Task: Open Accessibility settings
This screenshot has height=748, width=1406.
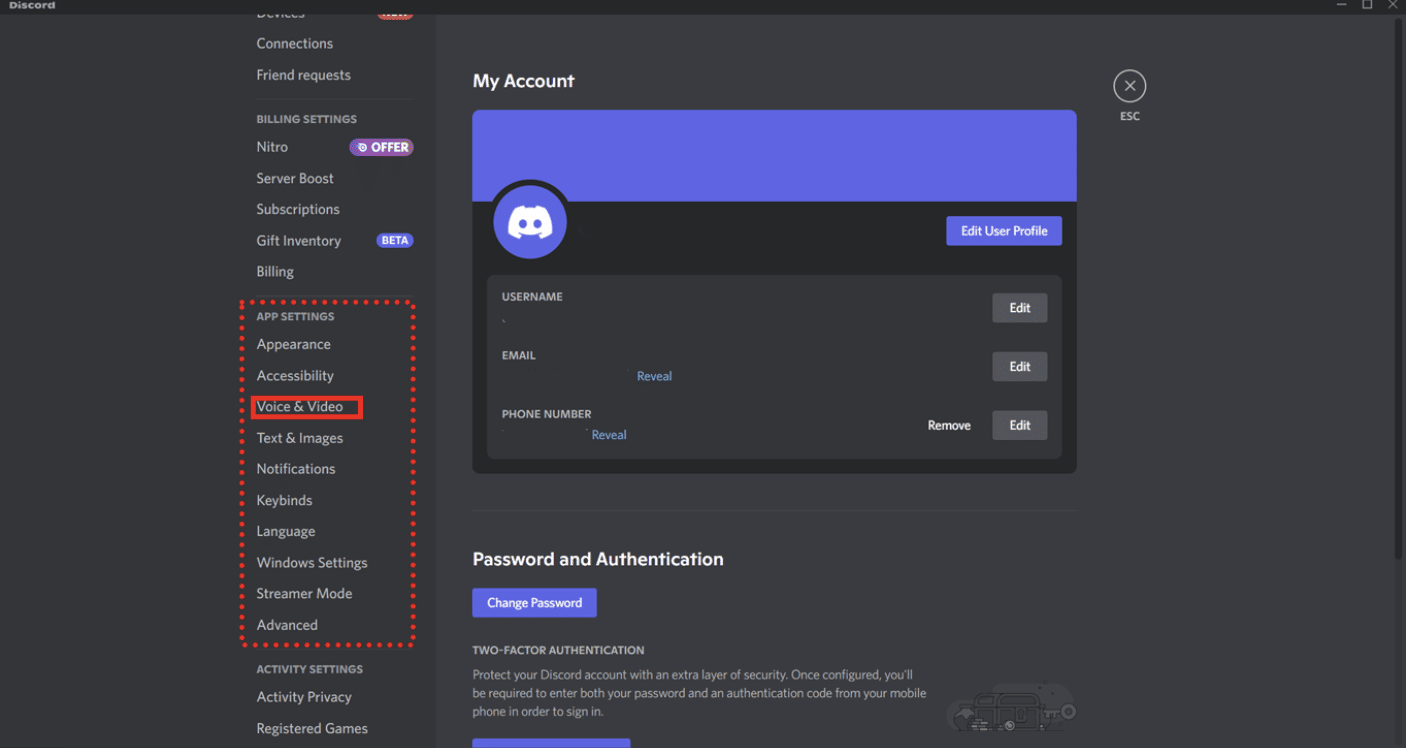Action: pos(295,375)
